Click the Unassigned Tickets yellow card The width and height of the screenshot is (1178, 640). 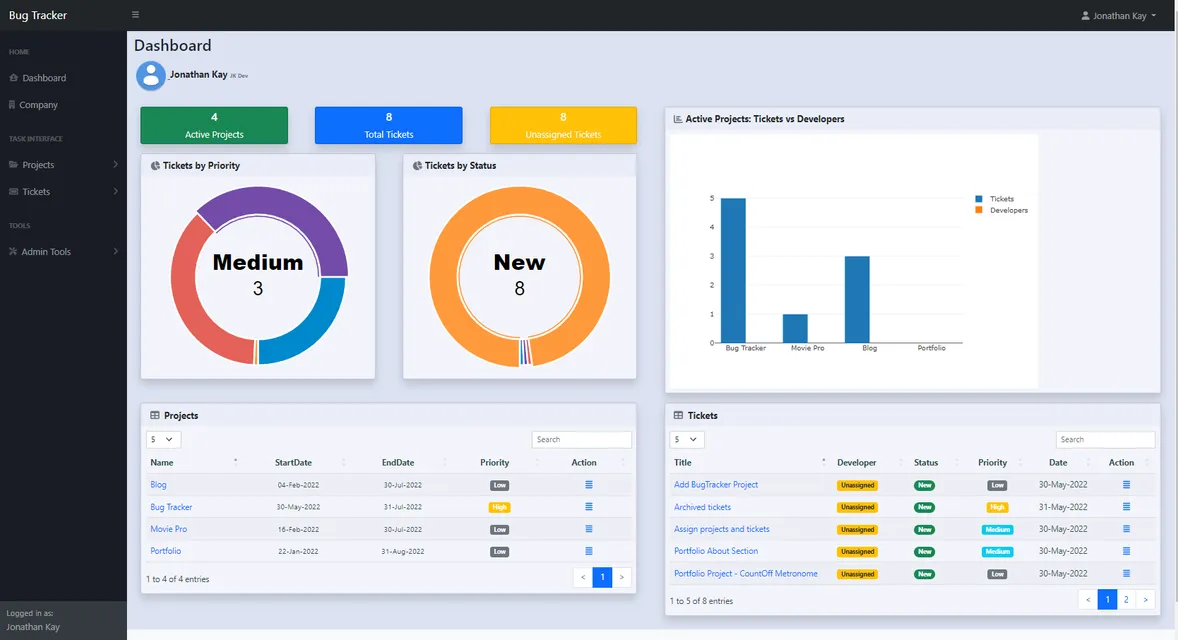[563, 125]
